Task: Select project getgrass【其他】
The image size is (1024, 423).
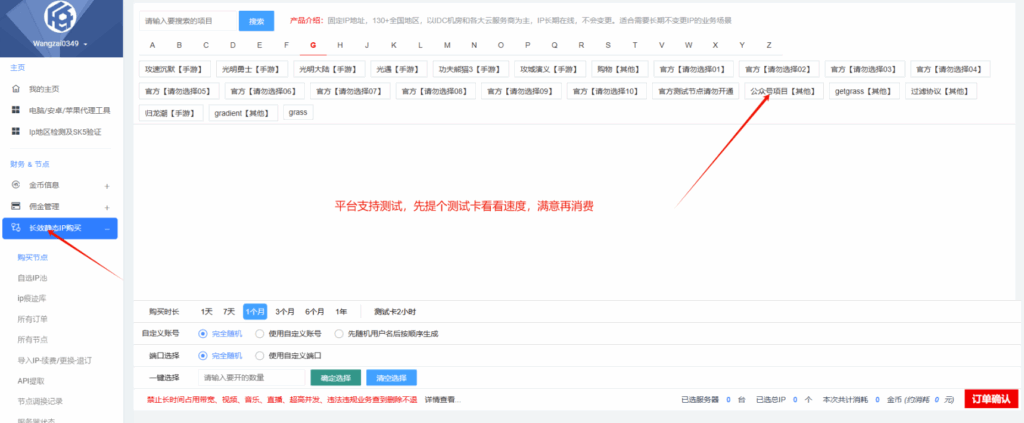Action: pos(864,91)
